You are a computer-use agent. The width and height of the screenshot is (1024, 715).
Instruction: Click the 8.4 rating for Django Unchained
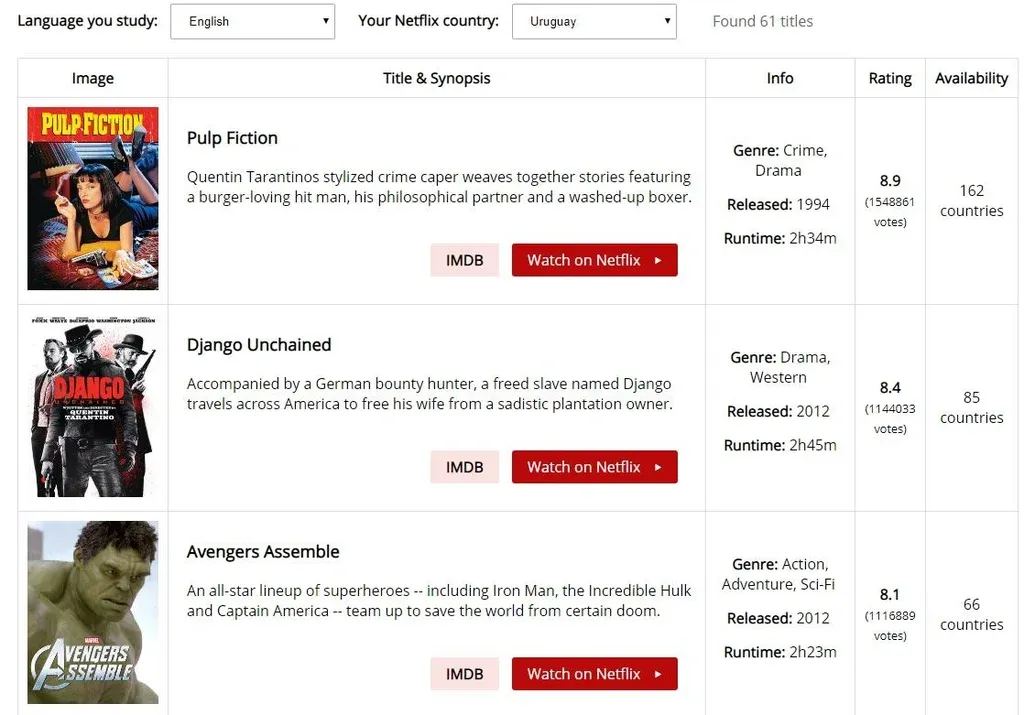pos(890,388)
